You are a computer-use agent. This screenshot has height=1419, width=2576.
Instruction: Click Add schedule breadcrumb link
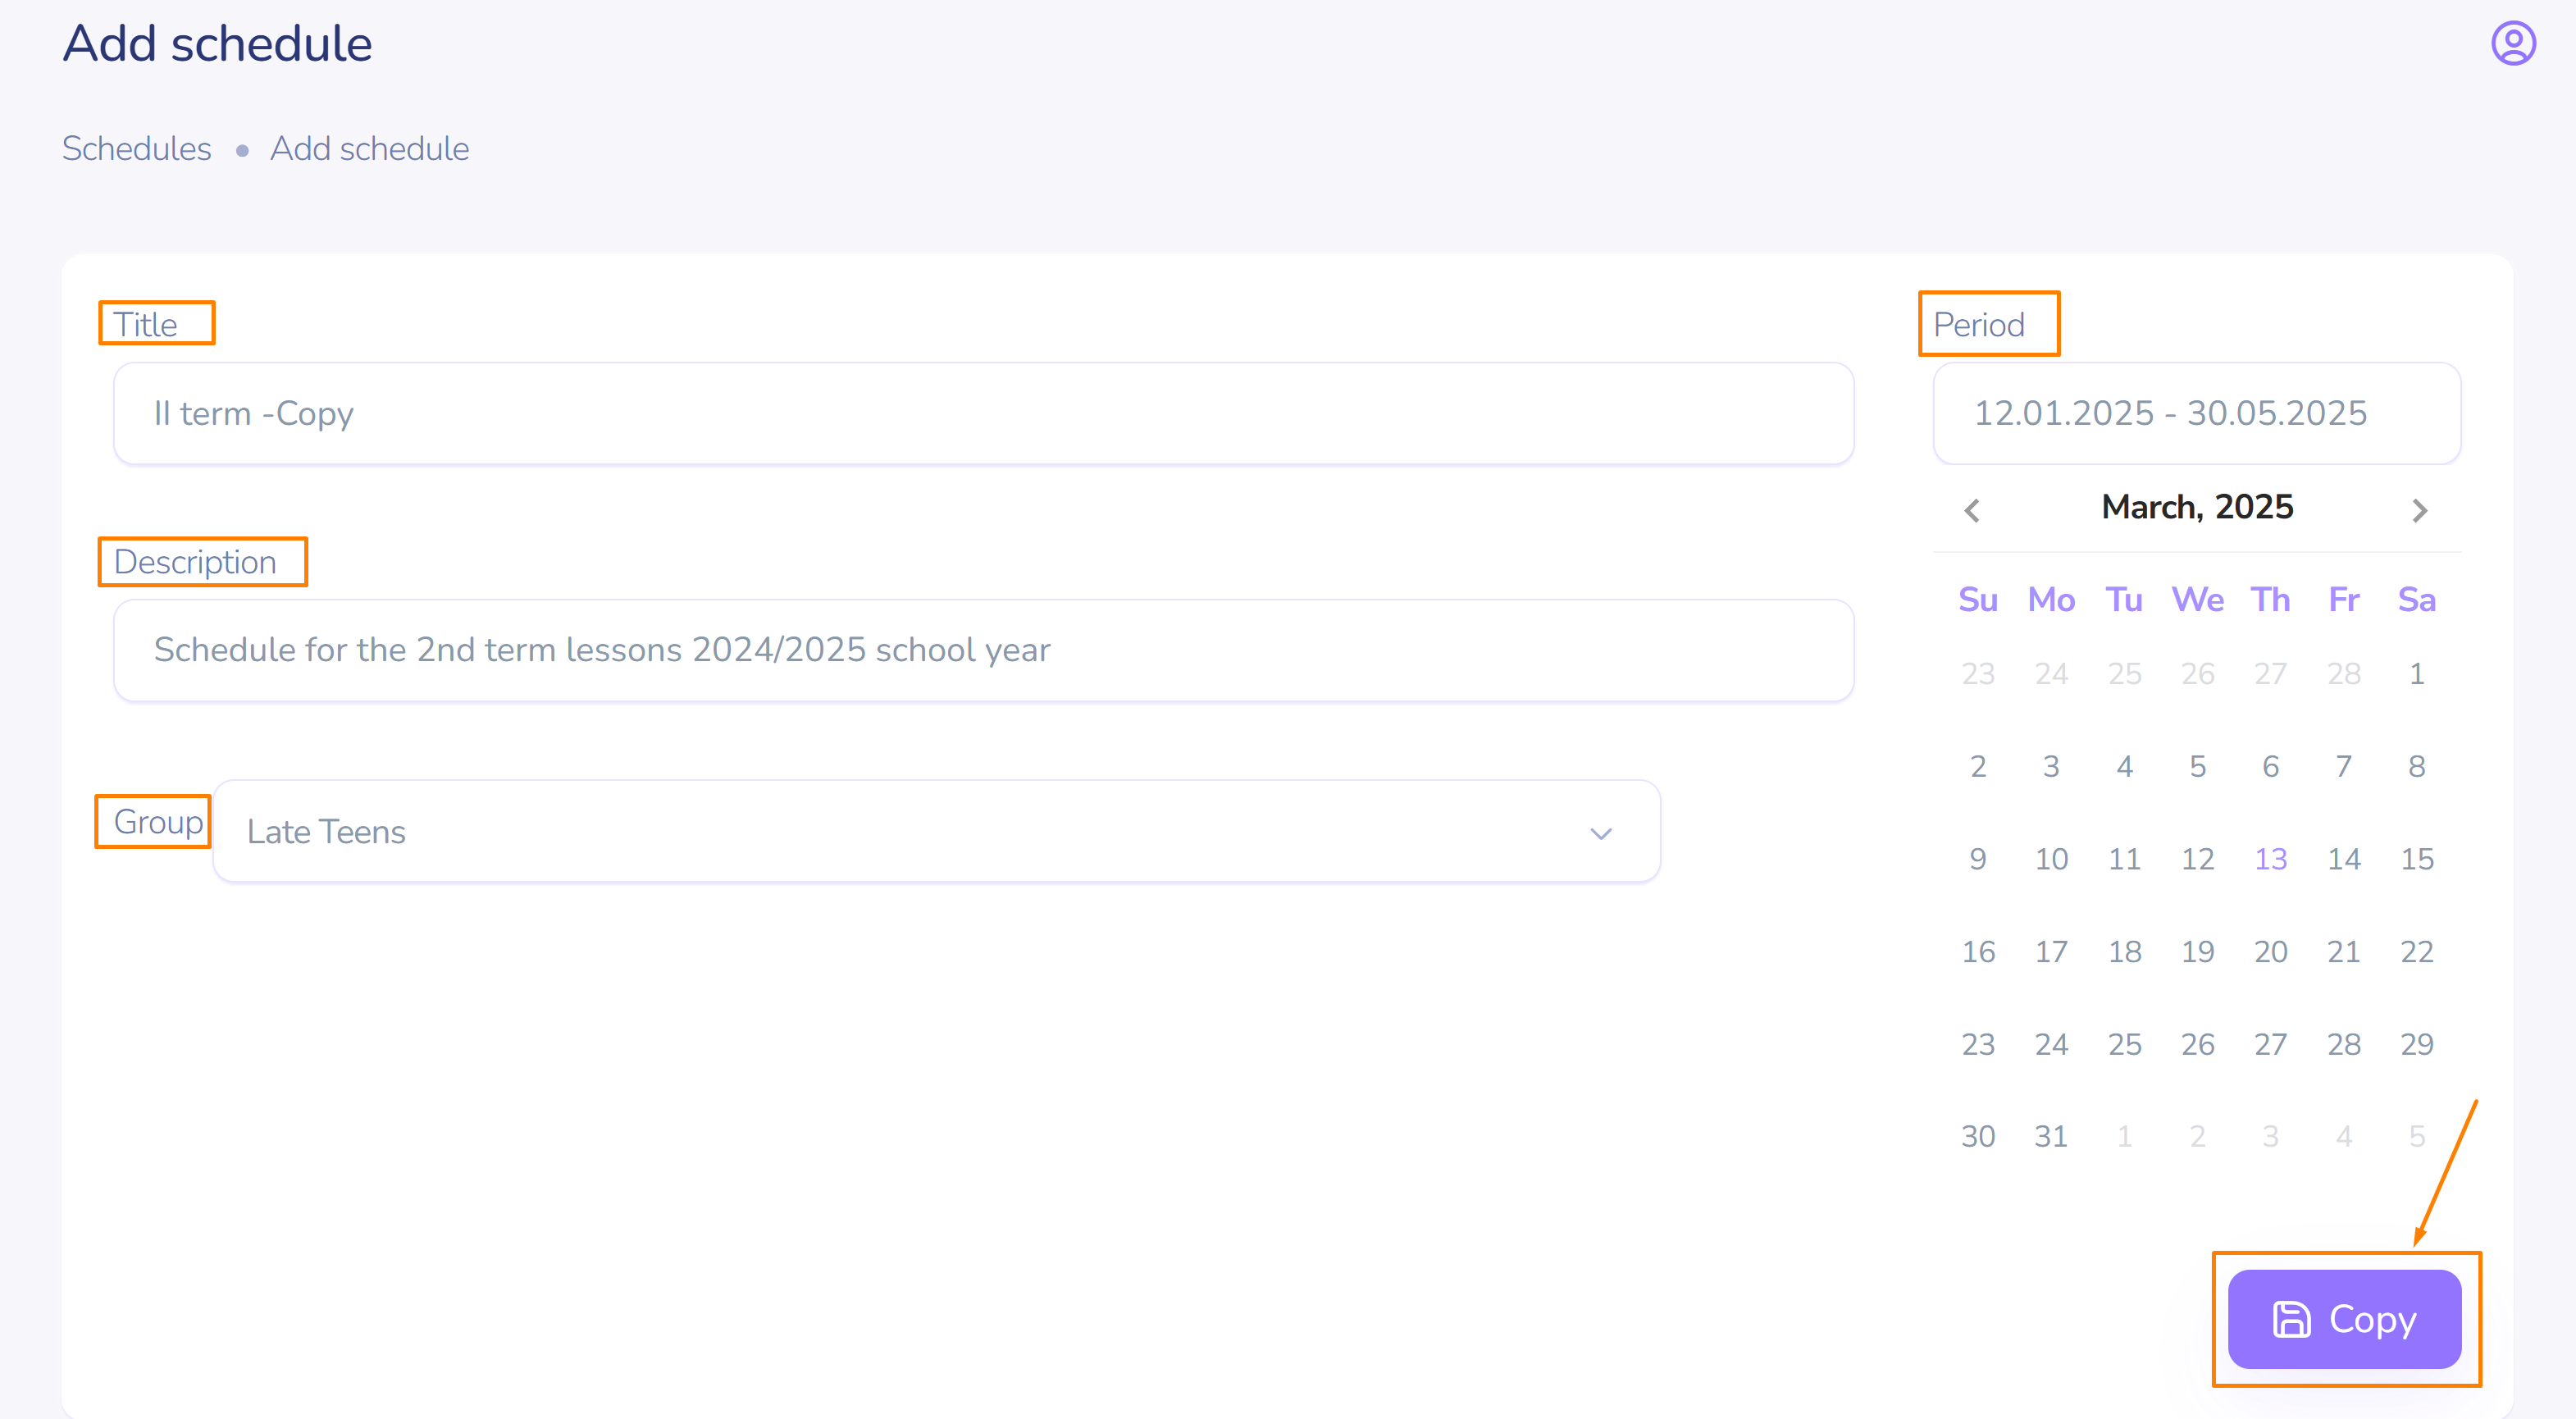[369, 148]
